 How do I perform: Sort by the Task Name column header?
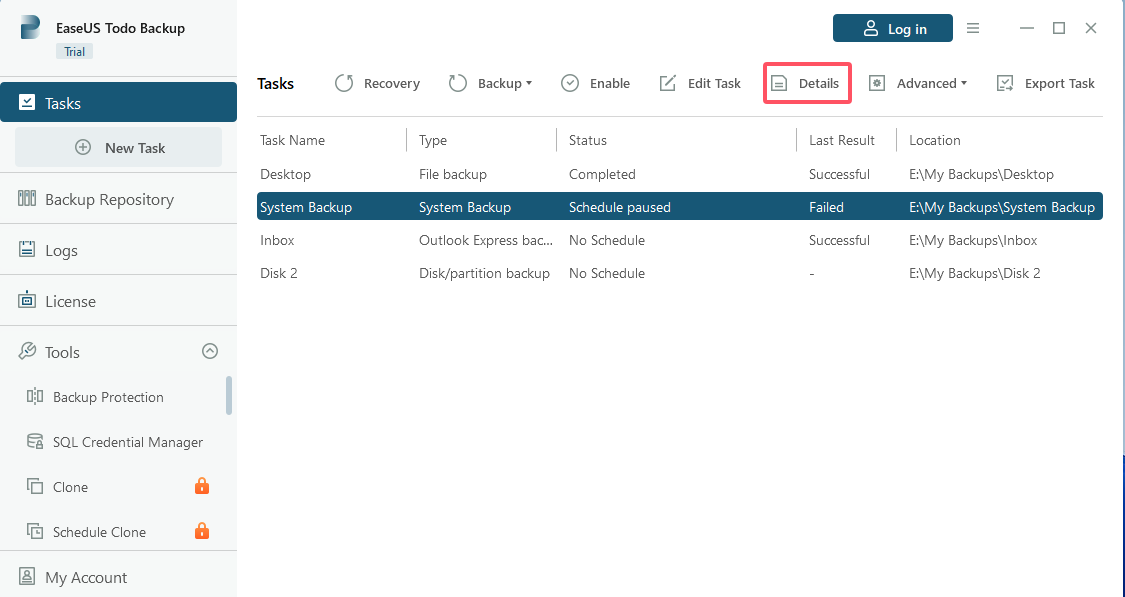[293, 140]
